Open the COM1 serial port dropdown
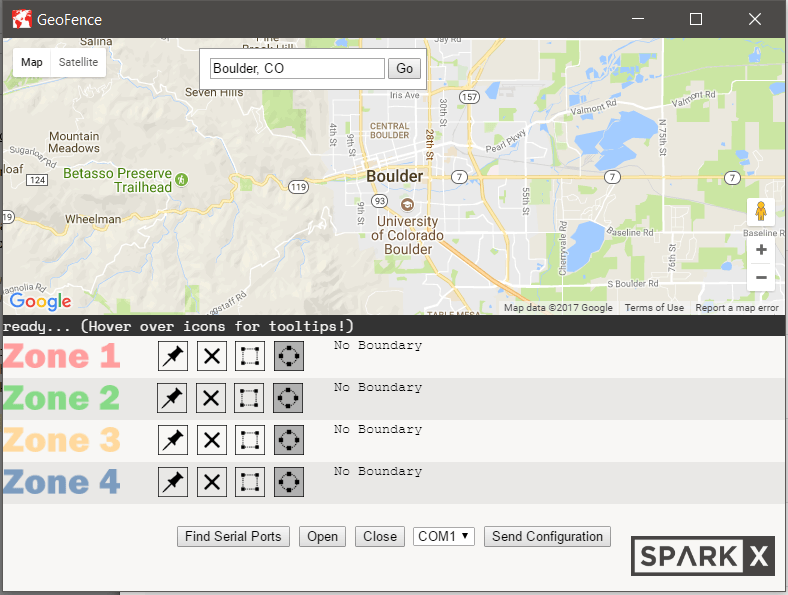 coord(444,536)
